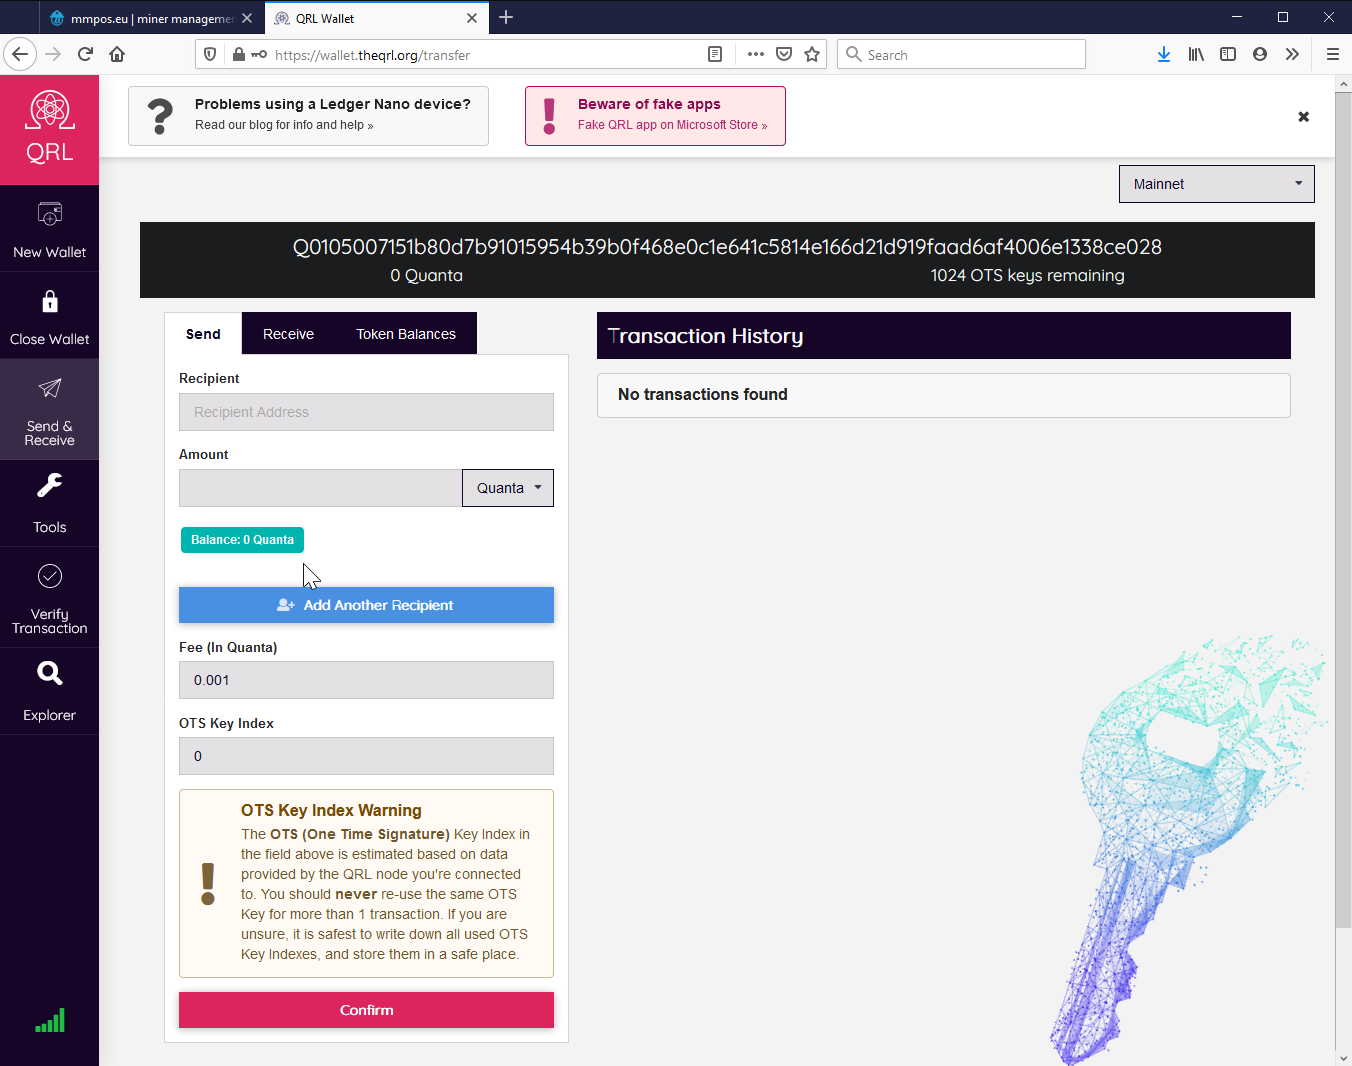
Task: Click the OTS Key Index Warning heading
Action: (x=331, y=810)
